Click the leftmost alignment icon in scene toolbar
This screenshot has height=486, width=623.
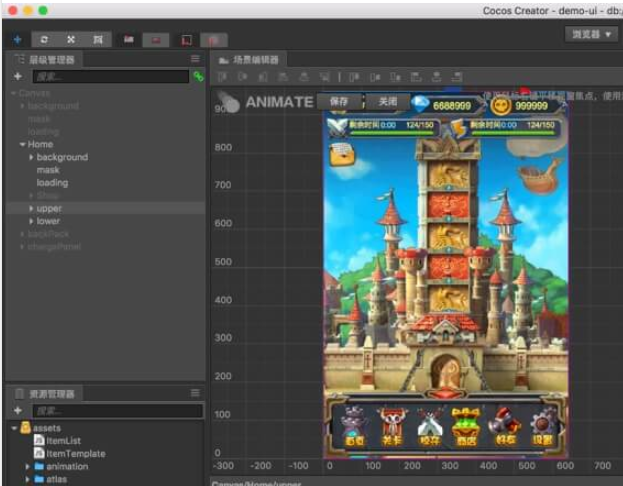click(222, 77)
